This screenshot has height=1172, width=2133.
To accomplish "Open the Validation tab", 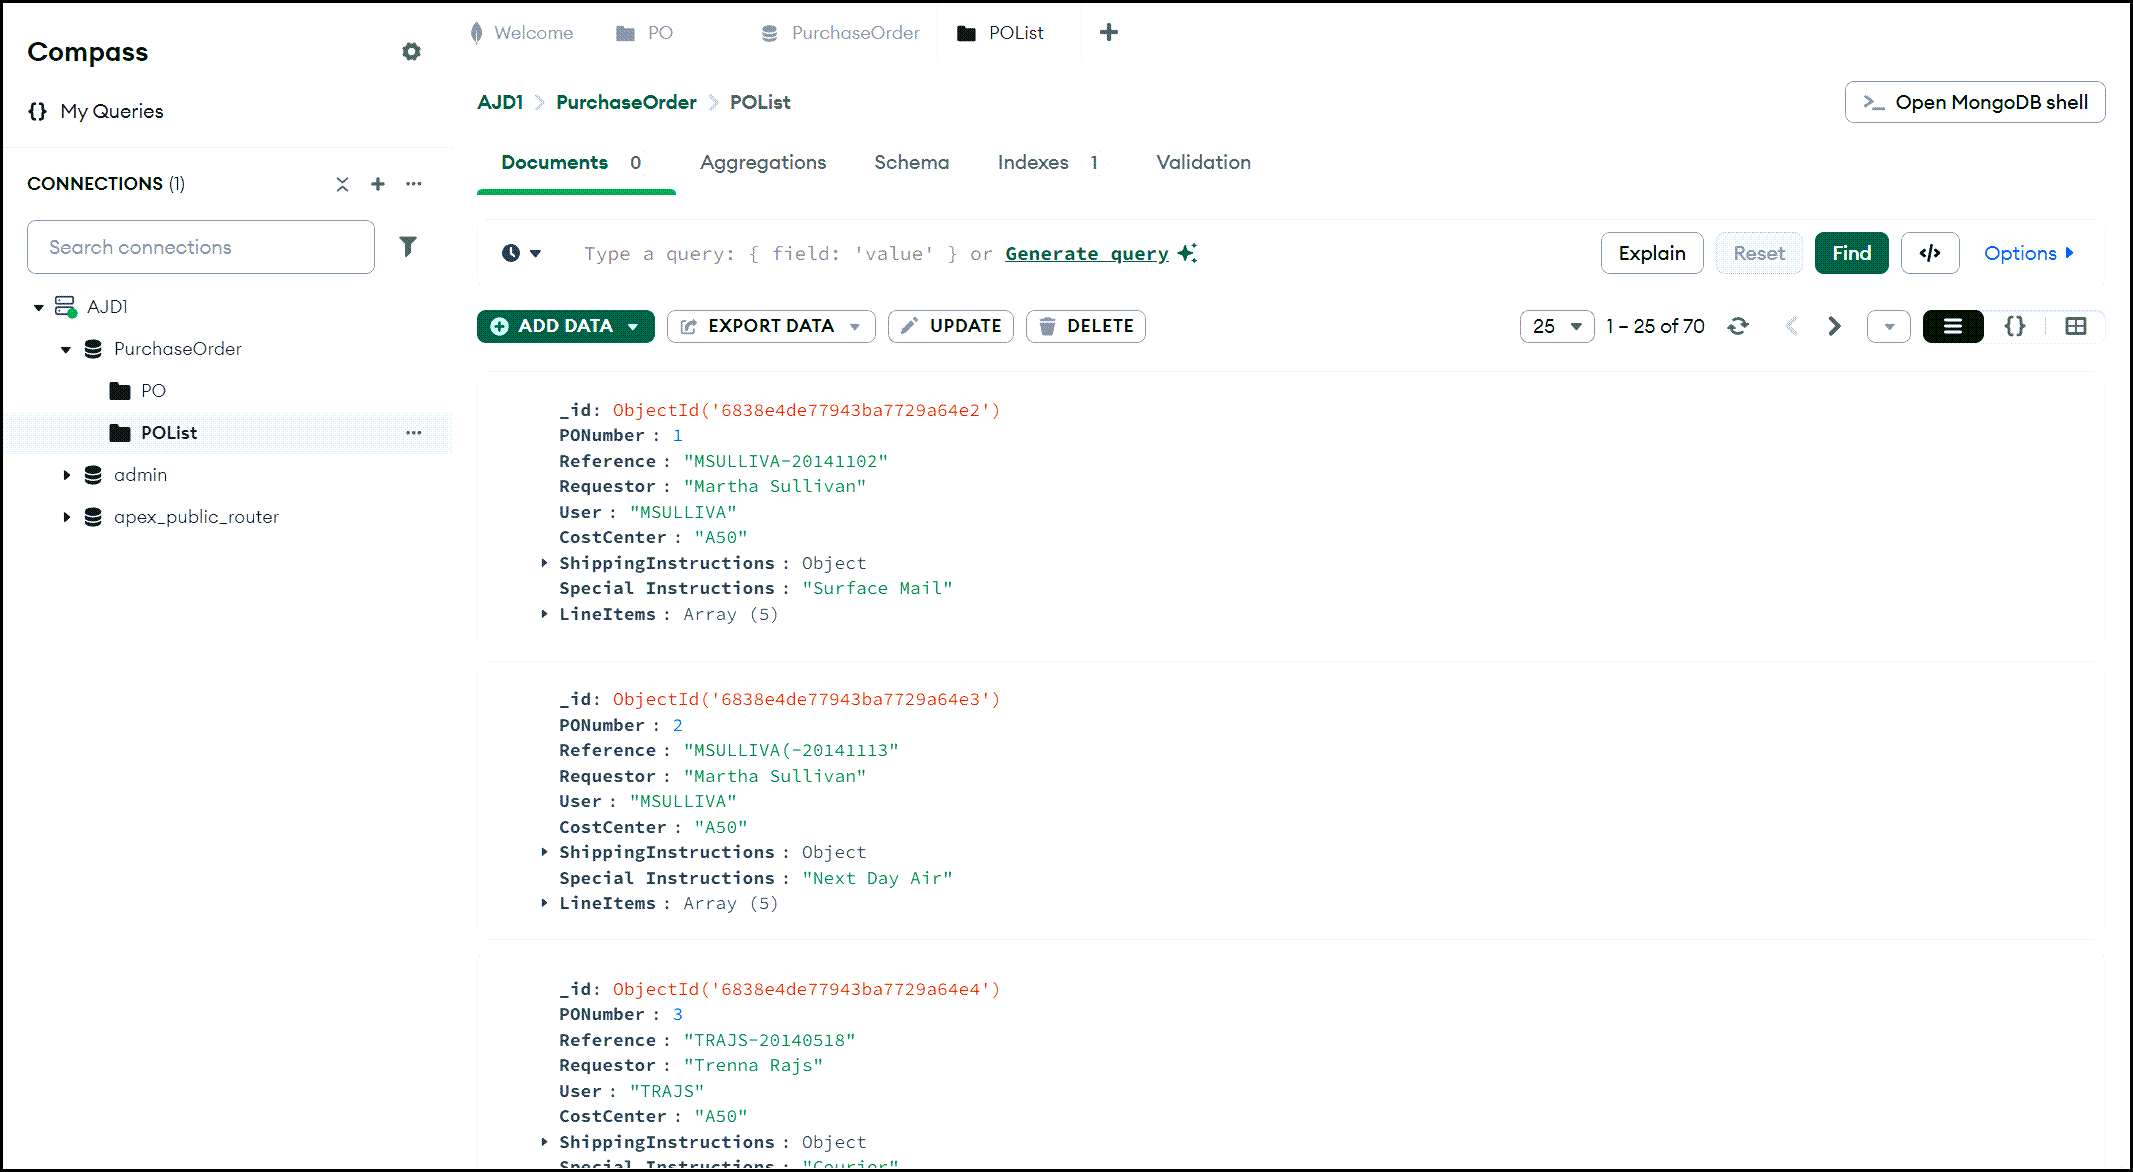I will (x=1204, y=162).
